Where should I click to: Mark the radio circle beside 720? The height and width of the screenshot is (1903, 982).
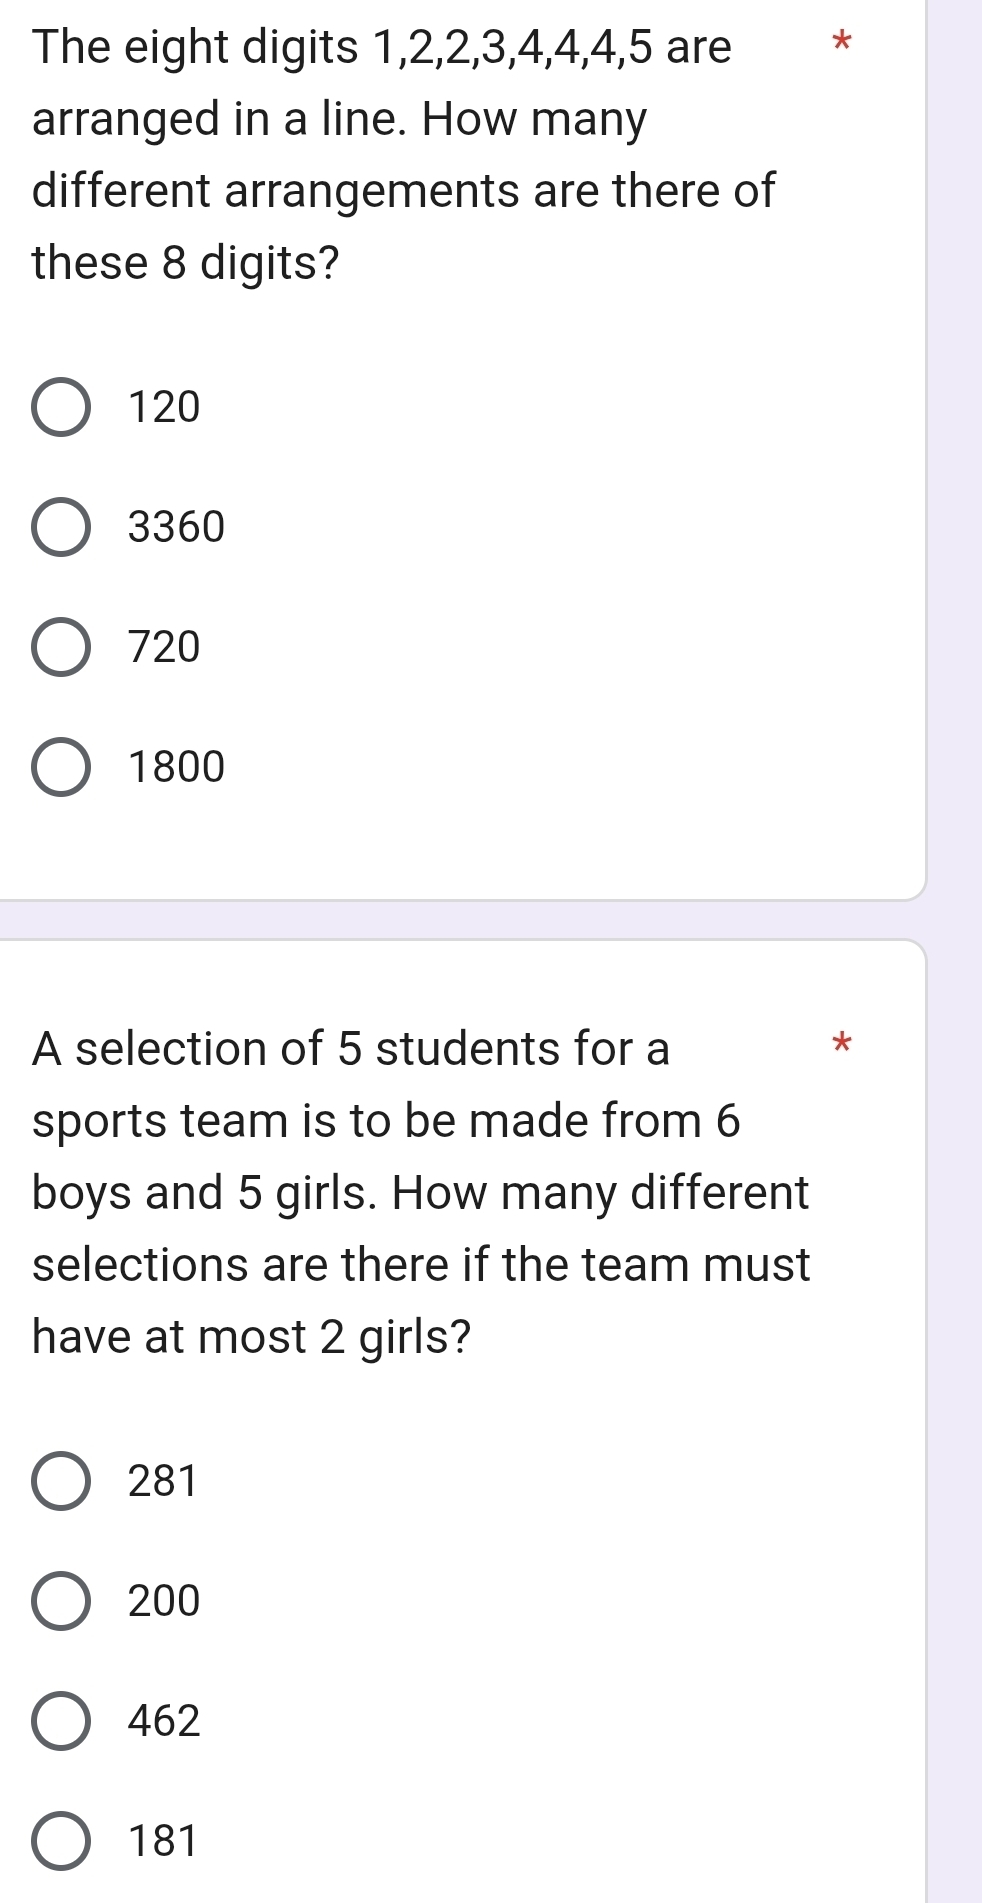(61, 648)
